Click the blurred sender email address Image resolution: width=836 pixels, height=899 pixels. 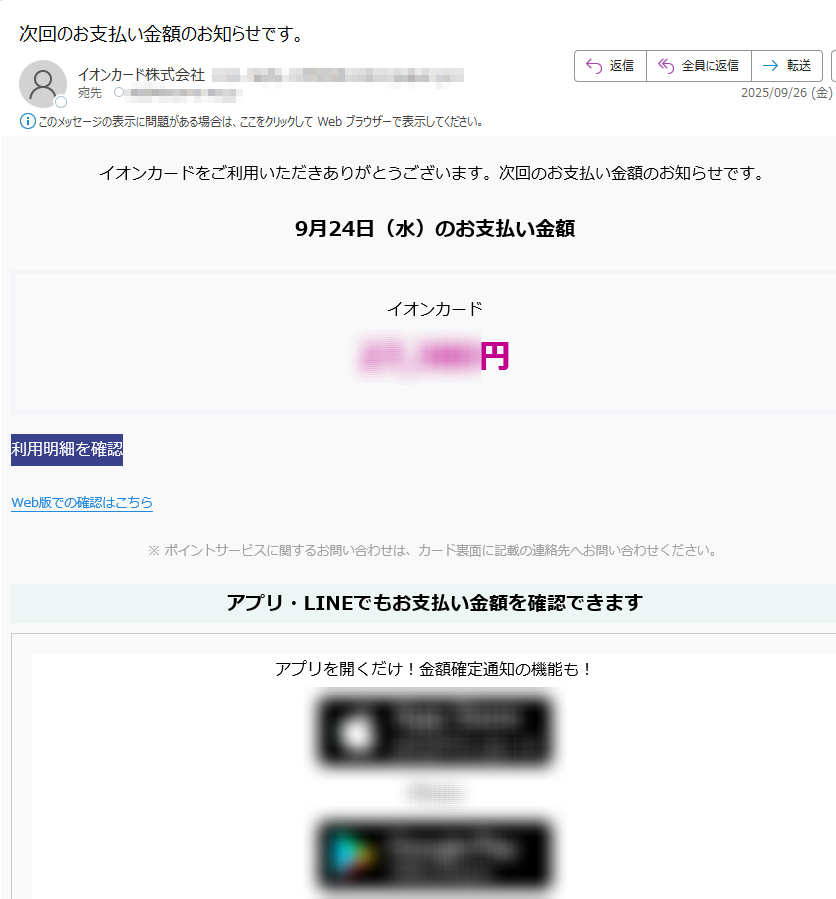tap(338, 76)
